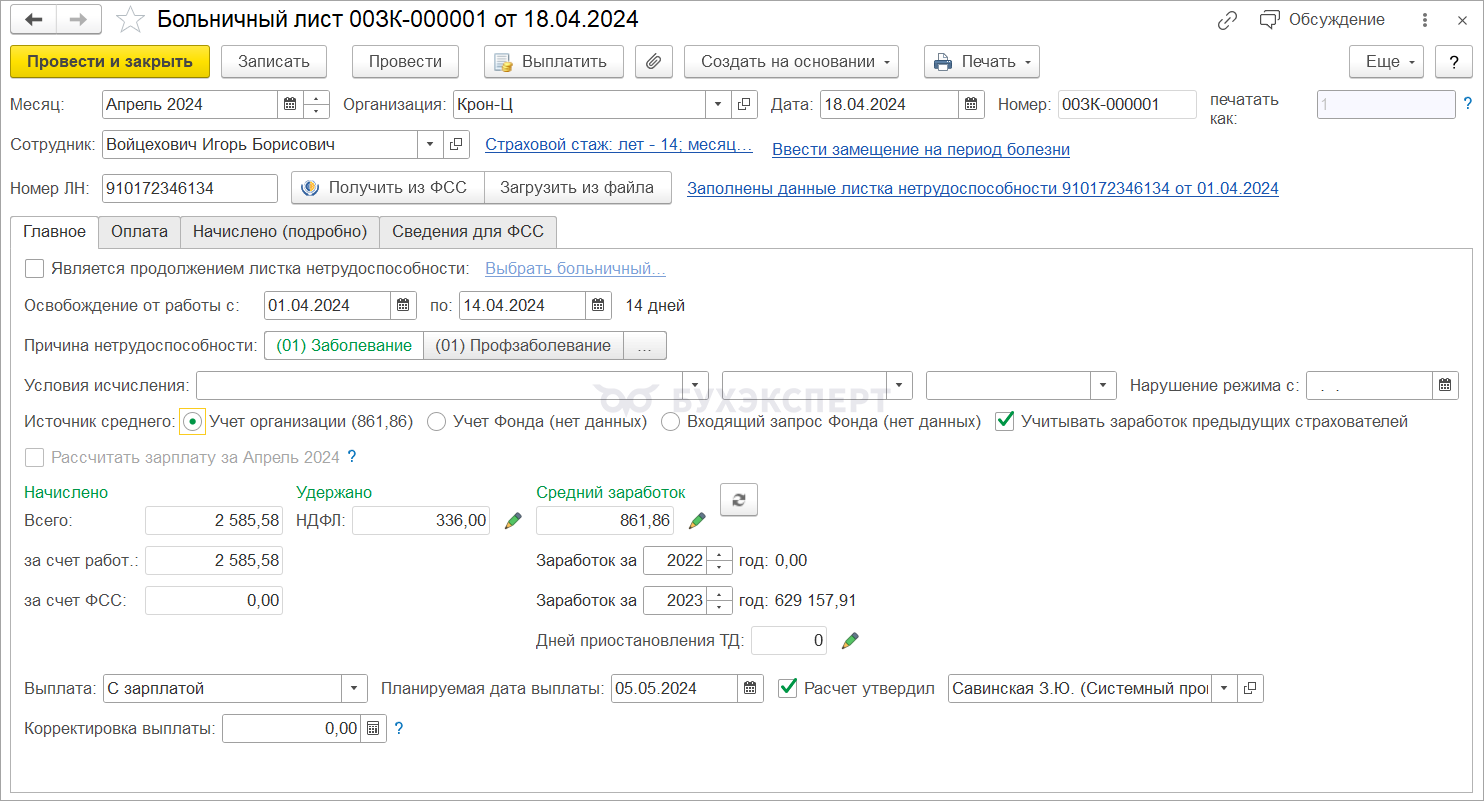Open form for Организация Крон-Ц
Image resolution: width=1484 pixels, height=801 pixels.
tap(745, 104)
